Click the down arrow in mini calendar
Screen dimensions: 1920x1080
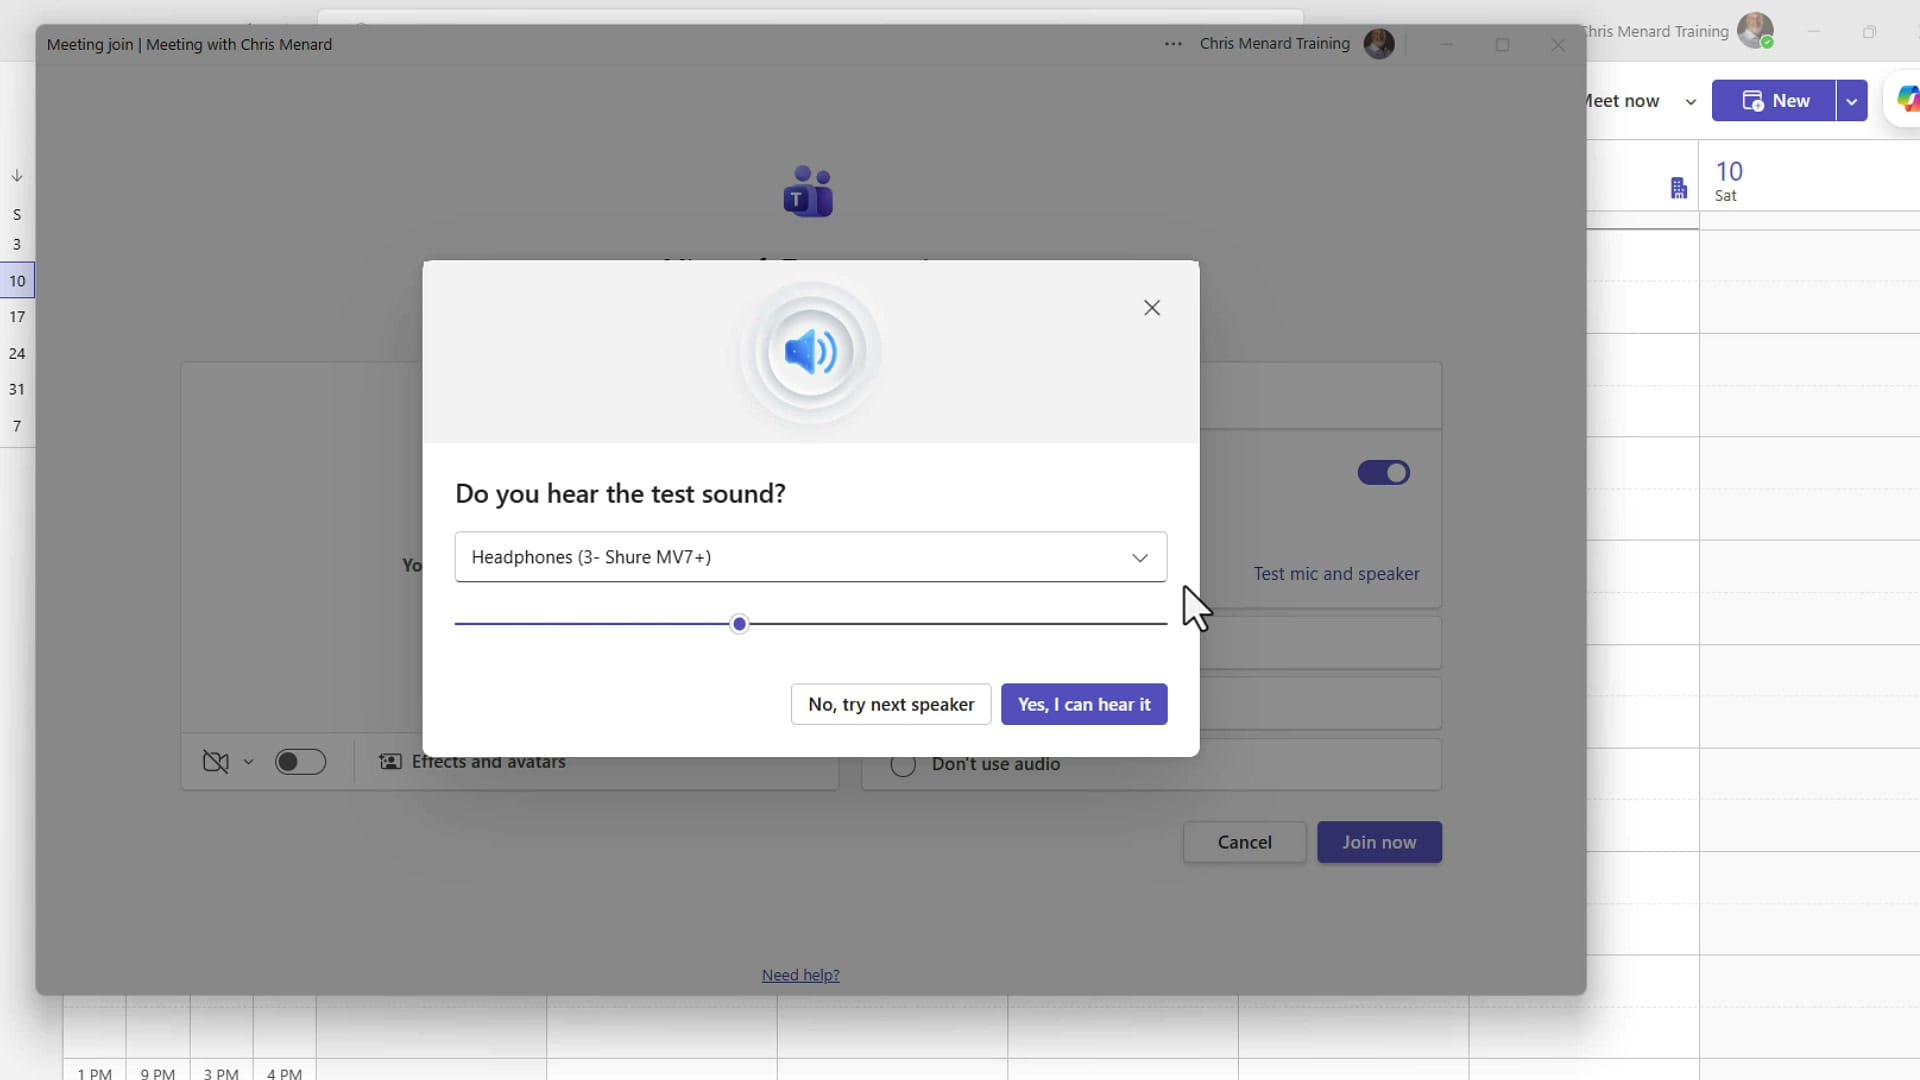pyautogui.click(x=17, y=176)
